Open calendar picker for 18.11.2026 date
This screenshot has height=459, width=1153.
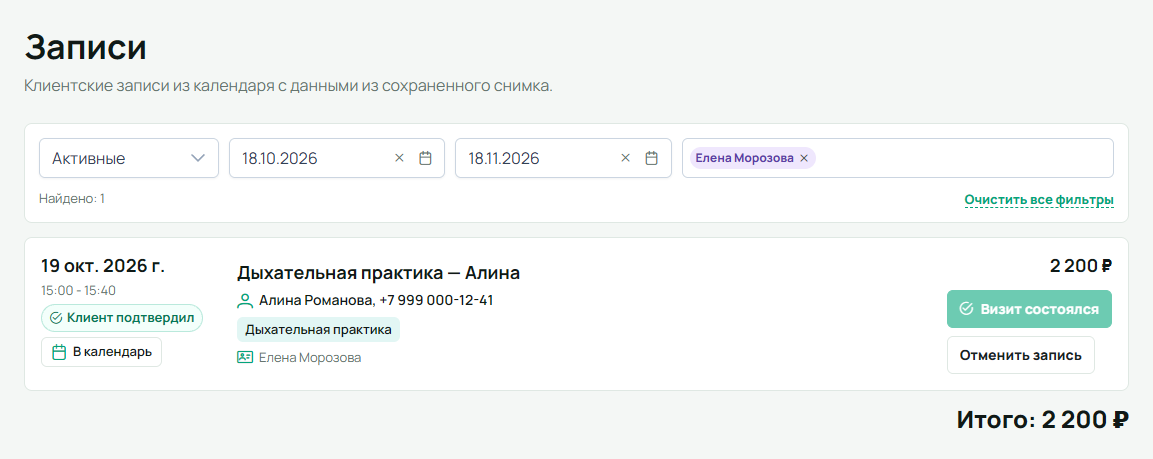coord(652,158)
